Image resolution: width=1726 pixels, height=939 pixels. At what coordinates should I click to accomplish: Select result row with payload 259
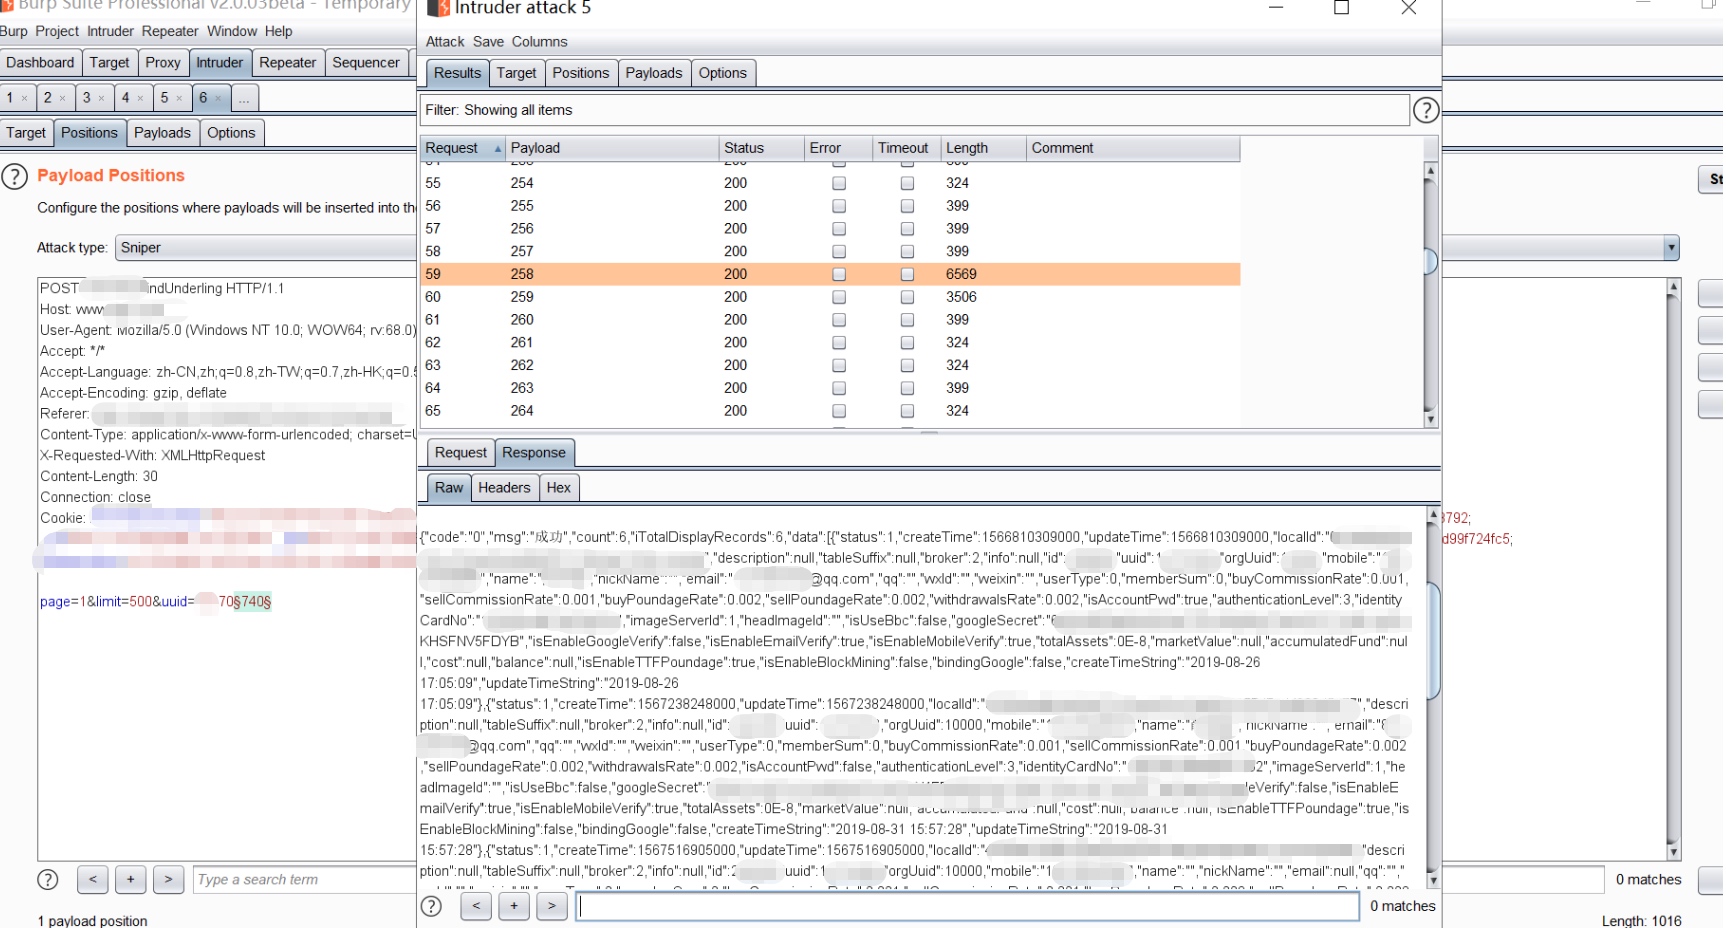(x=830, y=297)
